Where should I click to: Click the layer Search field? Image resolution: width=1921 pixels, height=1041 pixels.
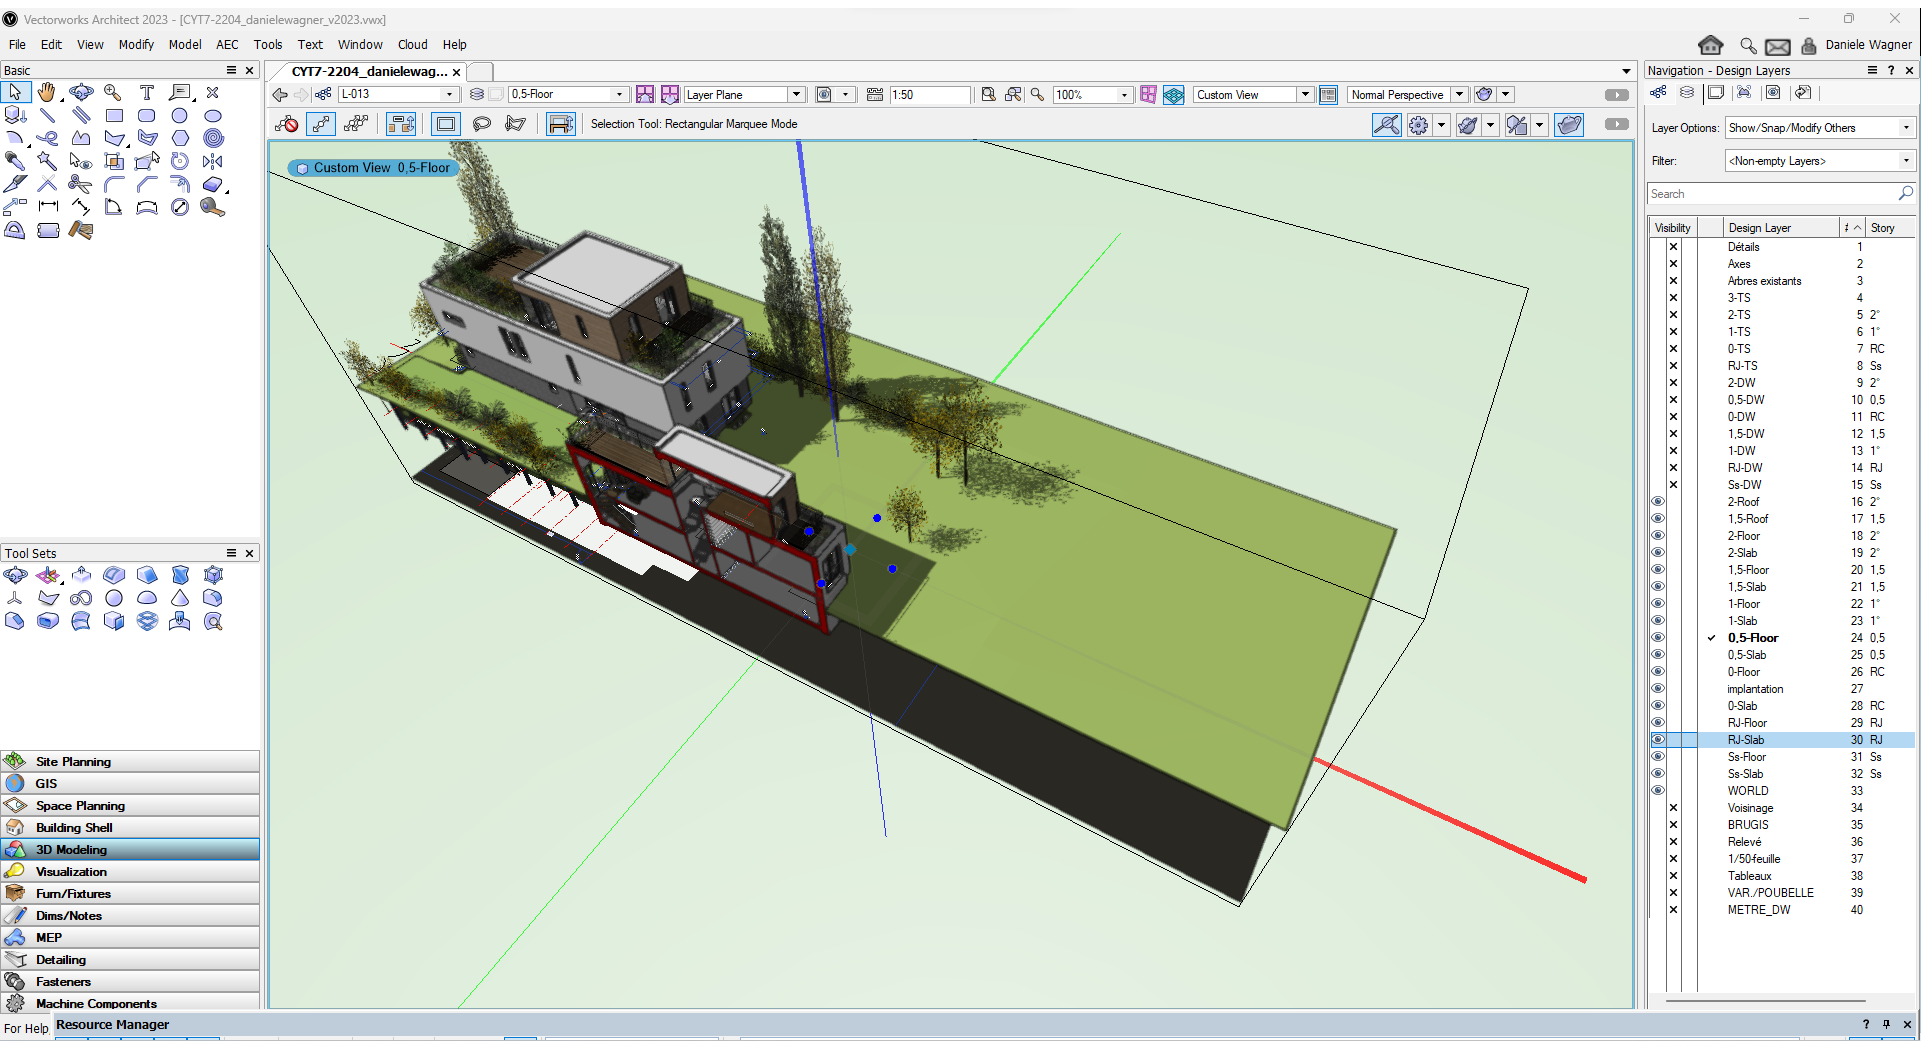1772,194
